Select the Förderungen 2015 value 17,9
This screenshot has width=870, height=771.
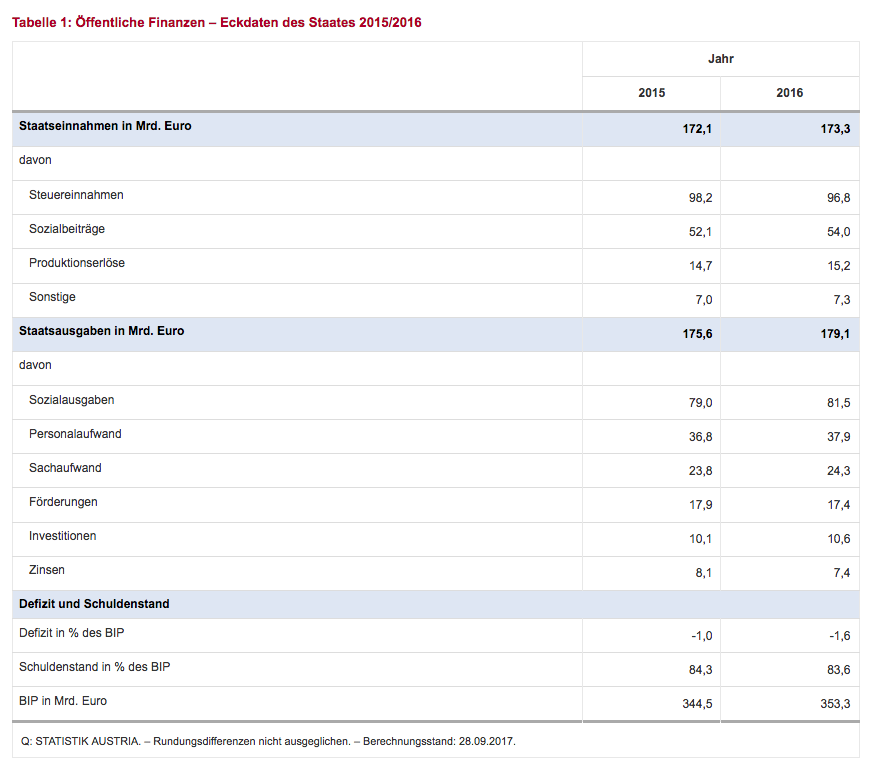coord(700,505)
